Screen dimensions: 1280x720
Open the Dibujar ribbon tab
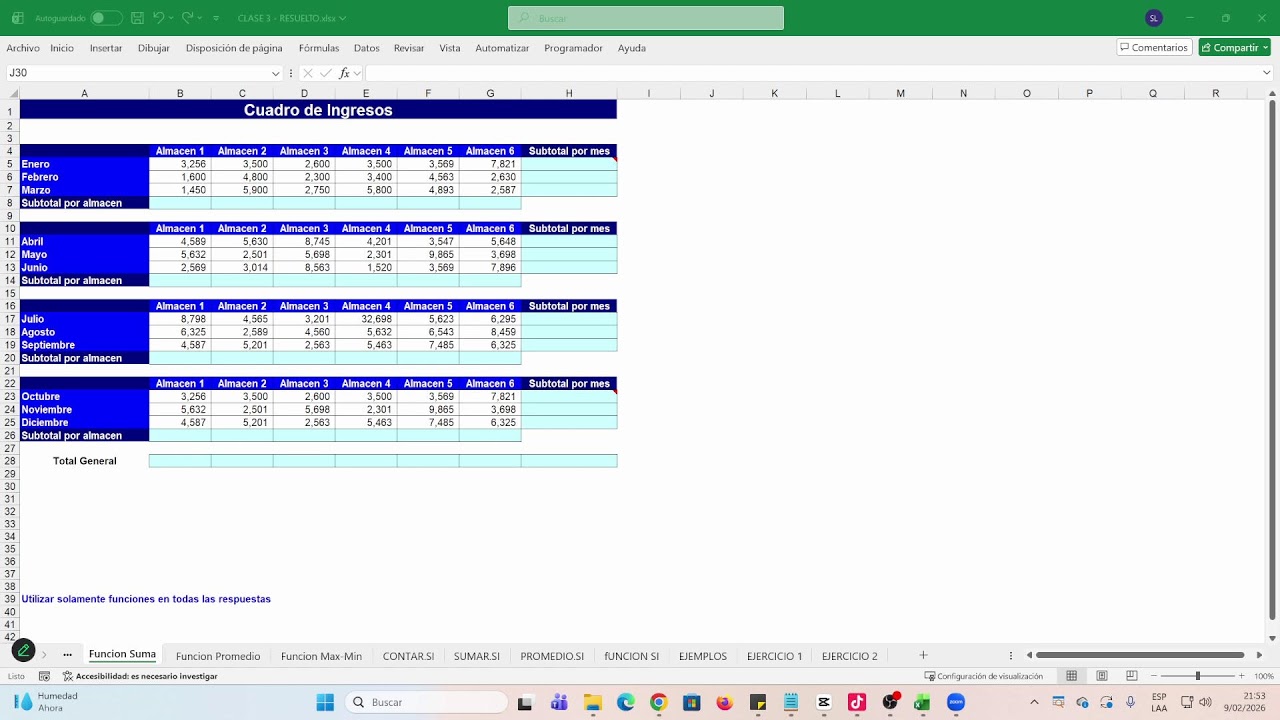pos(154,48)
